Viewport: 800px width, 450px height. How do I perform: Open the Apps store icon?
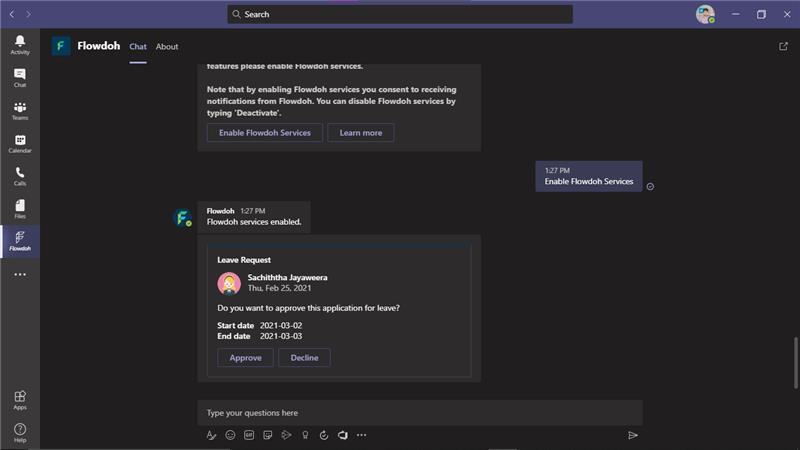pyautogui.click(x=20, y=400)
